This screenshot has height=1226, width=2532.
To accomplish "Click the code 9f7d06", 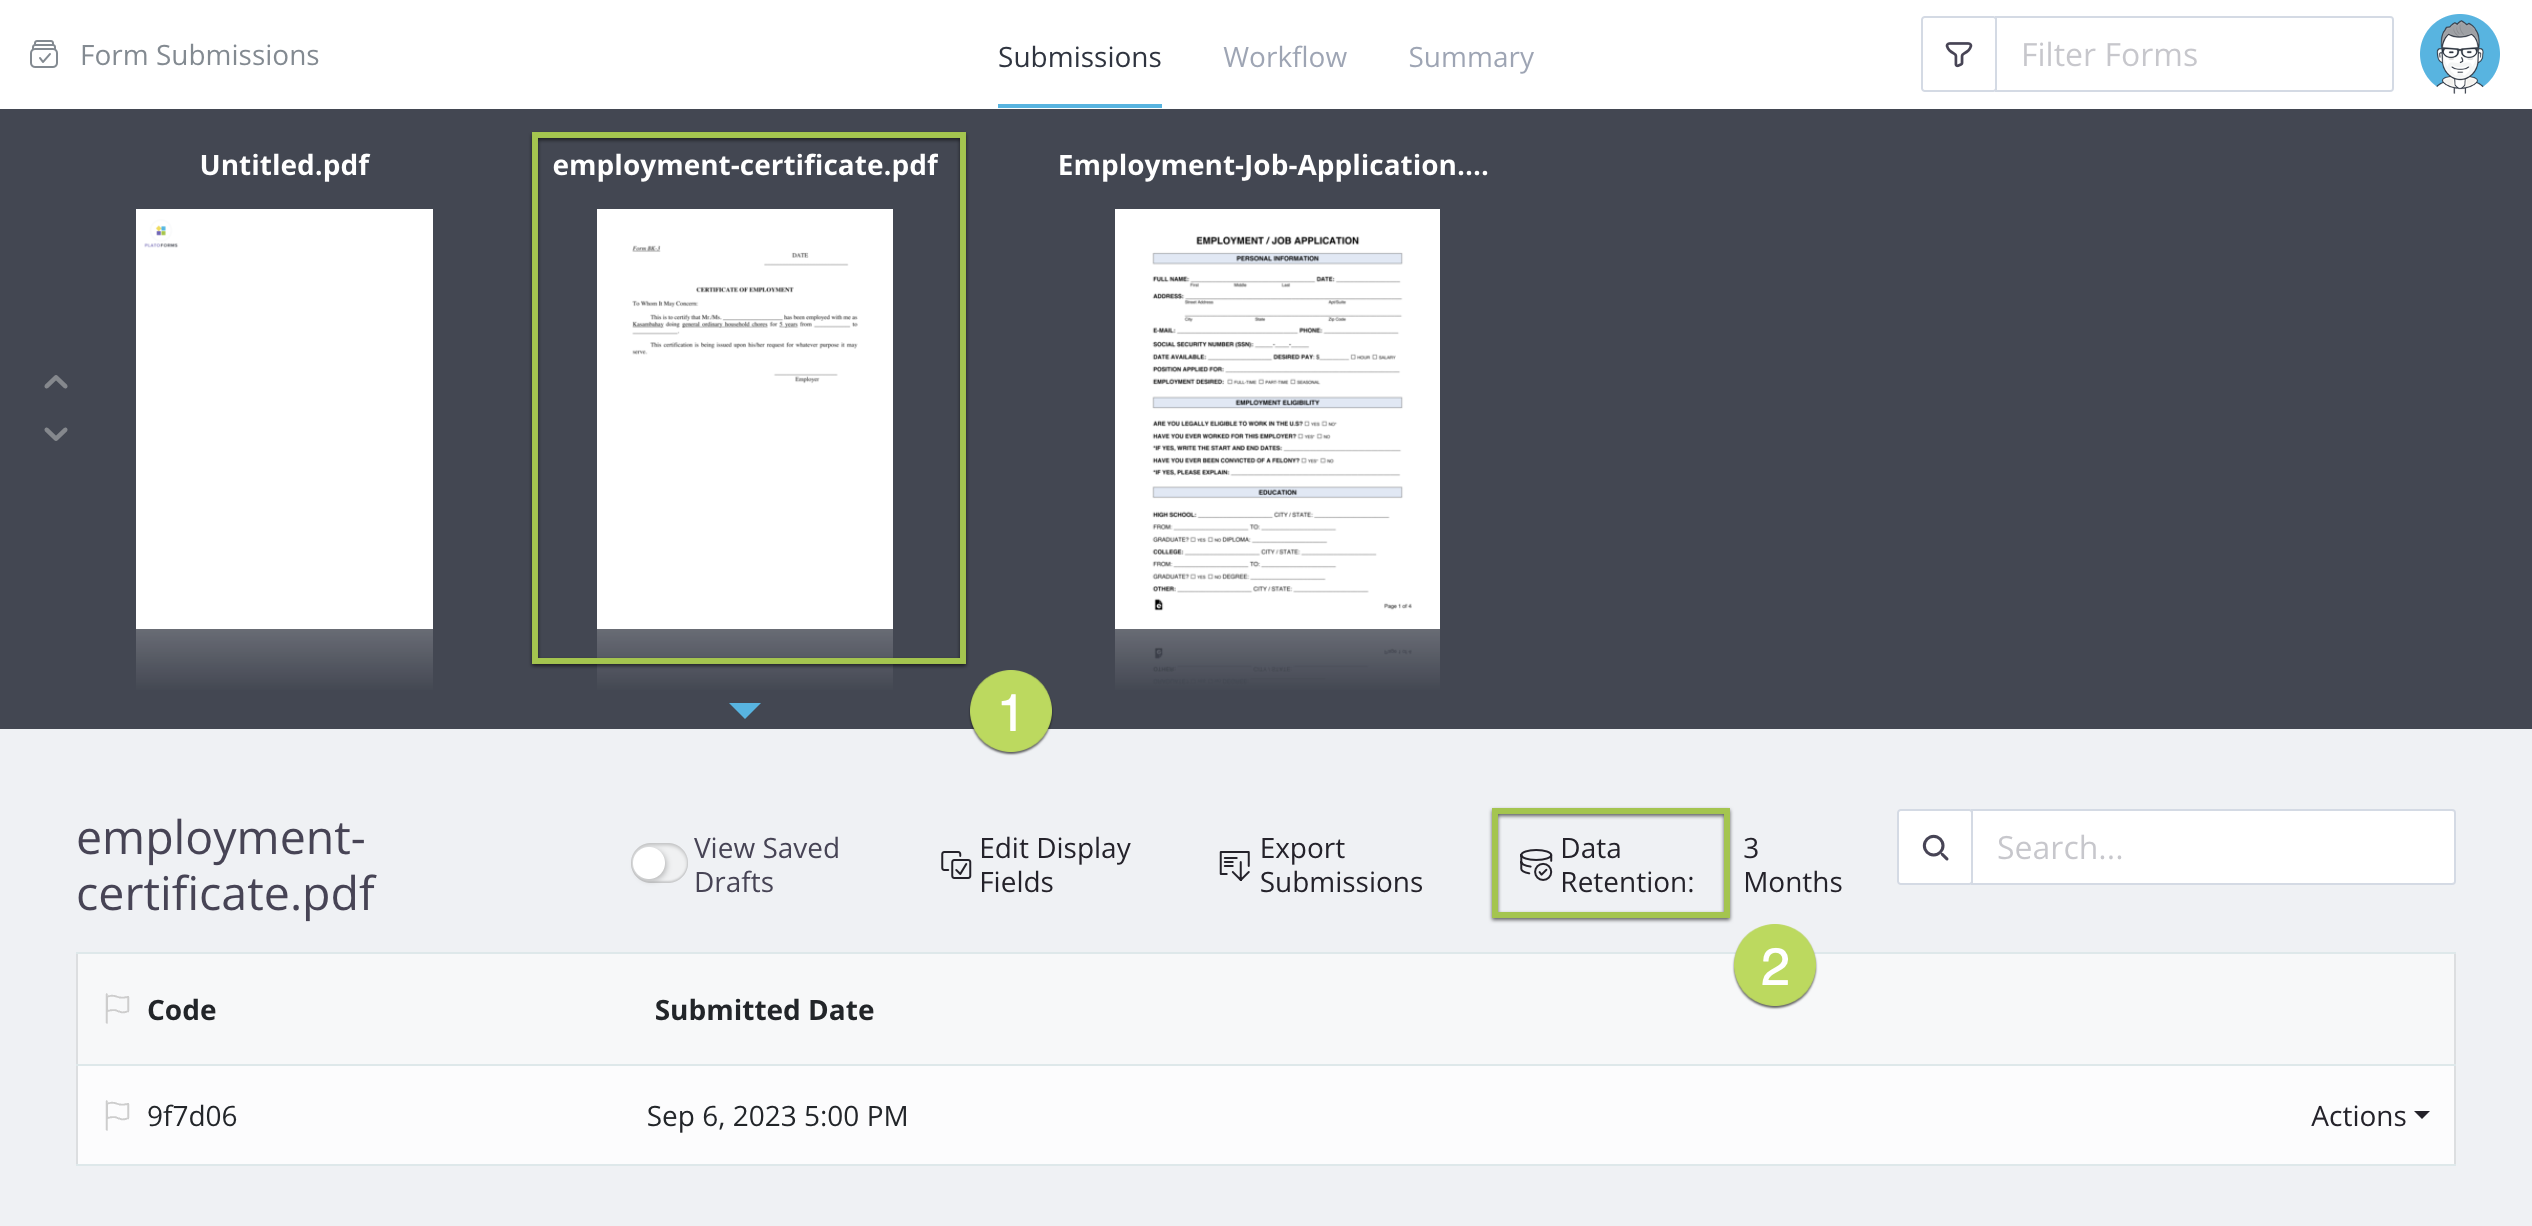I will [x=192, y=1115].
